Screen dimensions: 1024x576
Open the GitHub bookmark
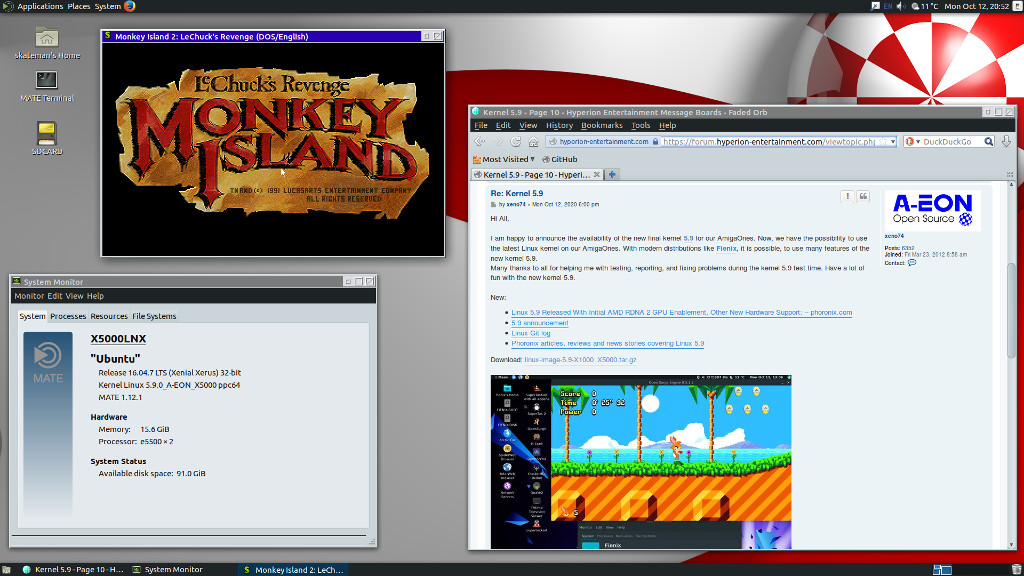(560, 159)
